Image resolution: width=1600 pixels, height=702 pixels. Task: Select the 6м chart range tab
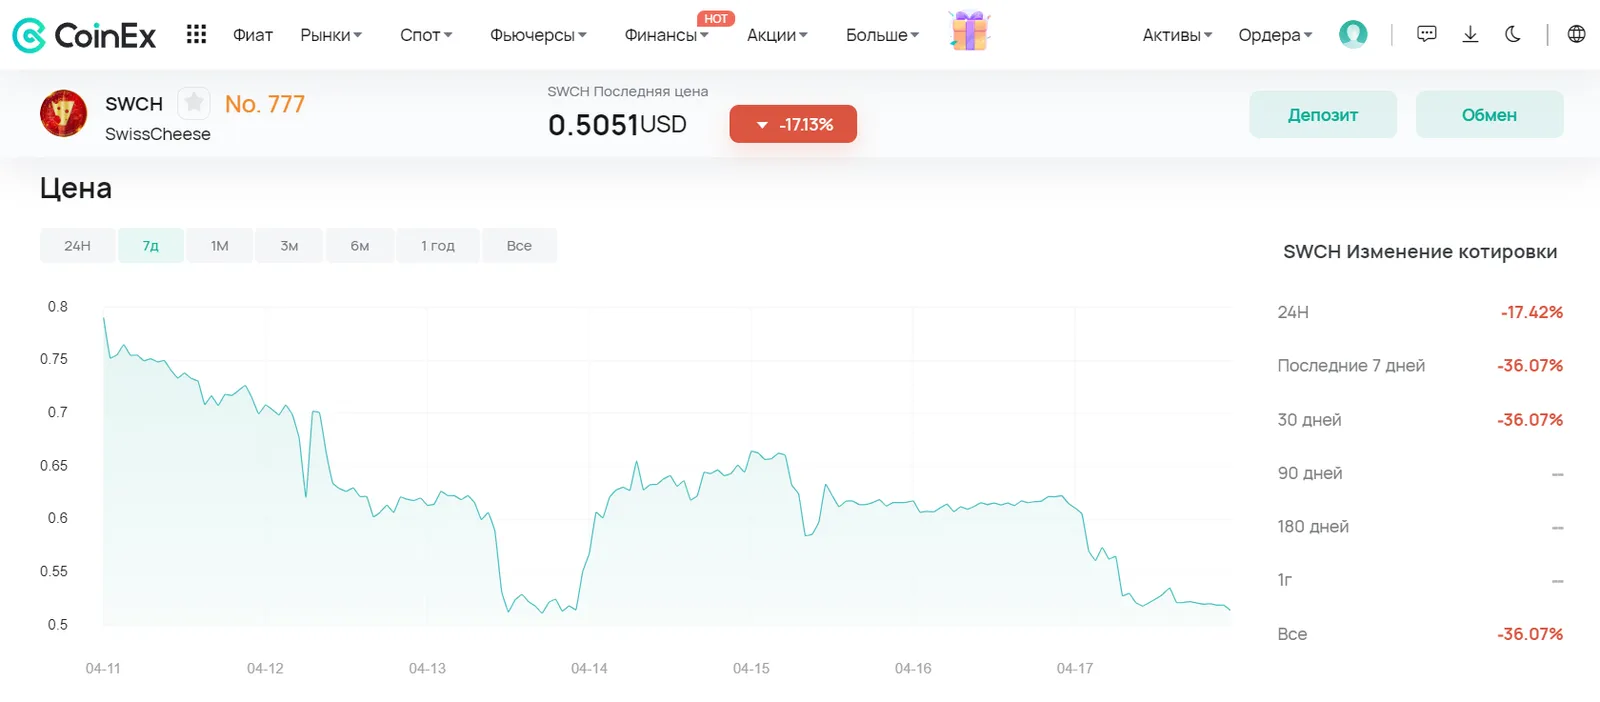click(360, 246)
